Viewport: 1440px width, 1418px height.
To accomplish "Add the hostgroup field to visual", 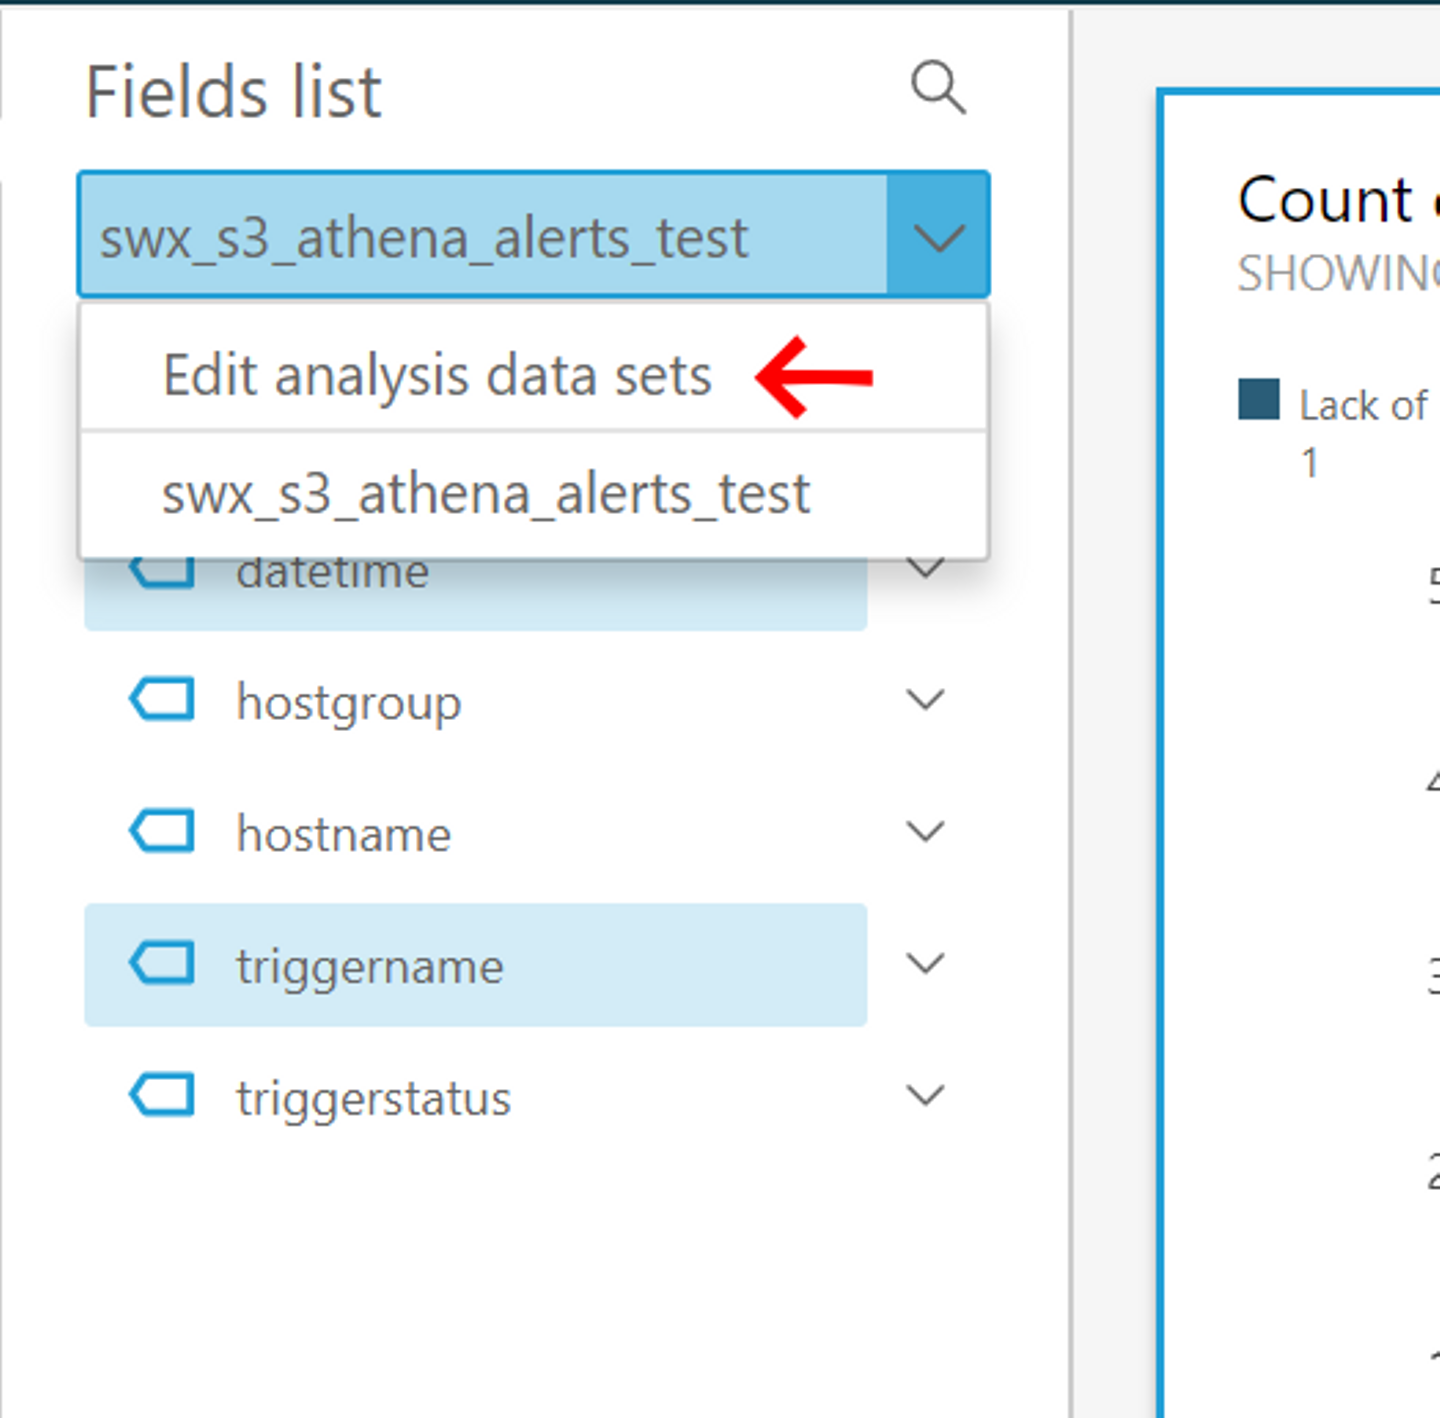I will (348, 702).
